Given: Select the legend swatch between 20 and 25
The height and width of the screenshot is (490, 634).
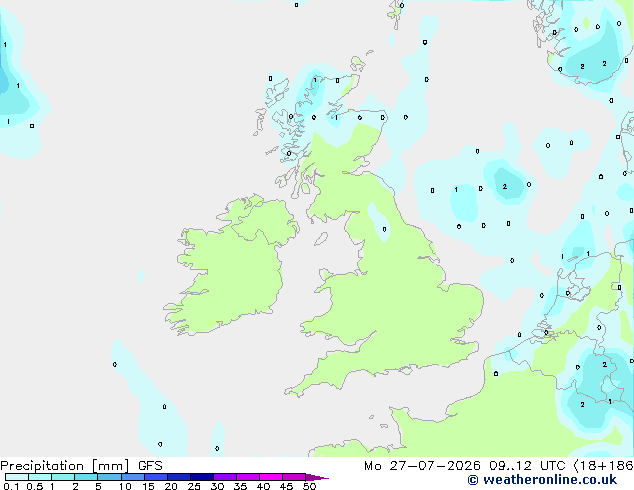Looking at the screenshot, I should [x=179, y=477].
